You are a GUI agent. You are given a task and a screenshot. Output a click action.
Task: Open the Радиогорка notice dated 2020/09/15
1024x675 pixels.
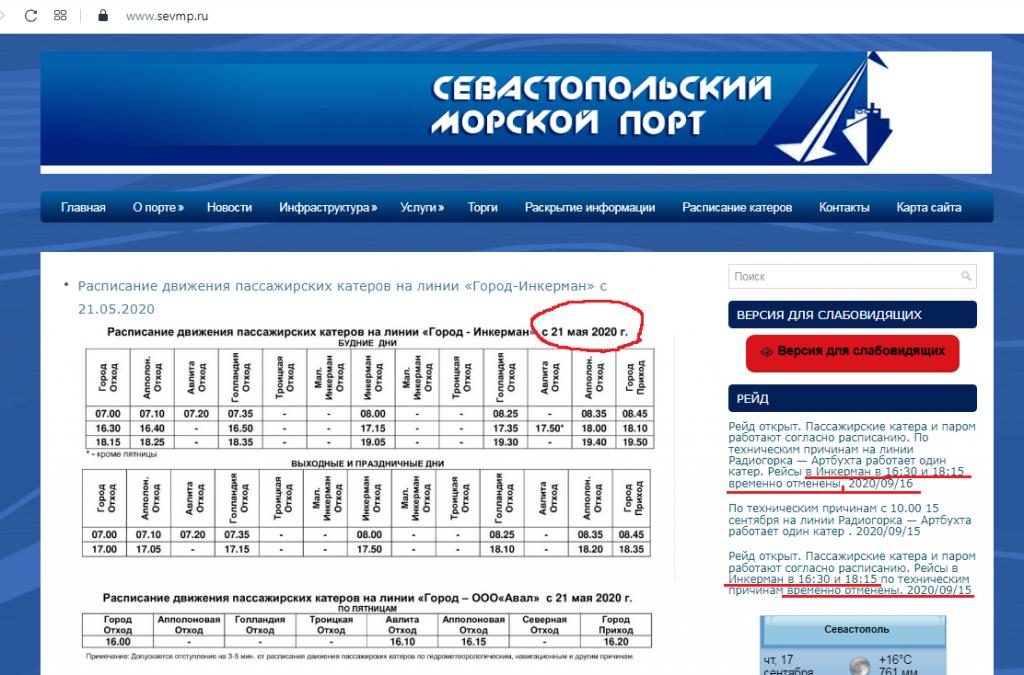click(850, 520)
